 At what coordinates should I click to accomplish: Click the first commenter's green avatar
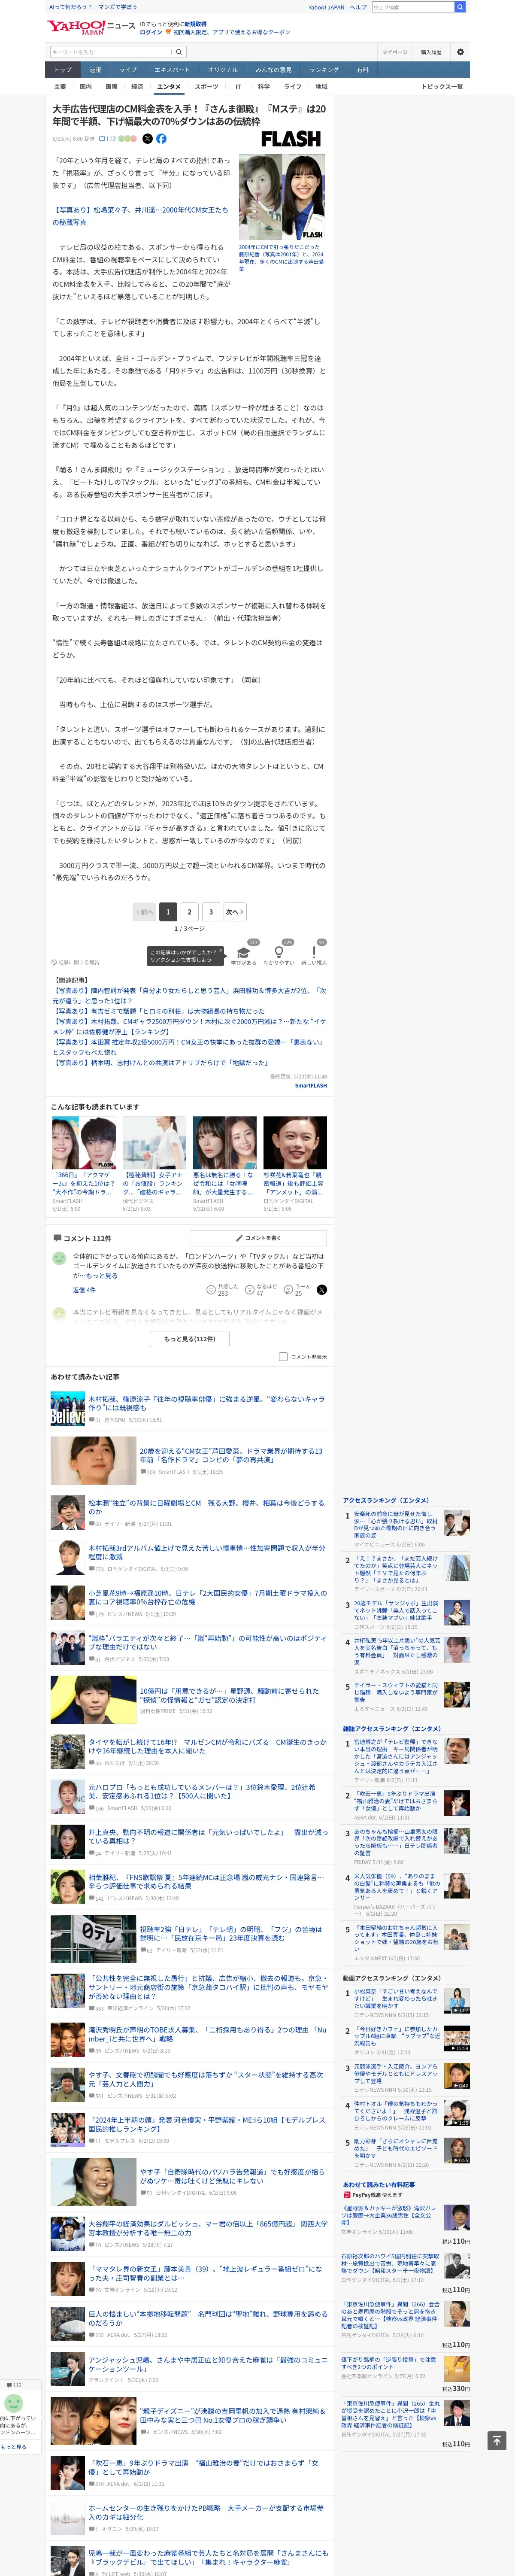(59, 1258)
